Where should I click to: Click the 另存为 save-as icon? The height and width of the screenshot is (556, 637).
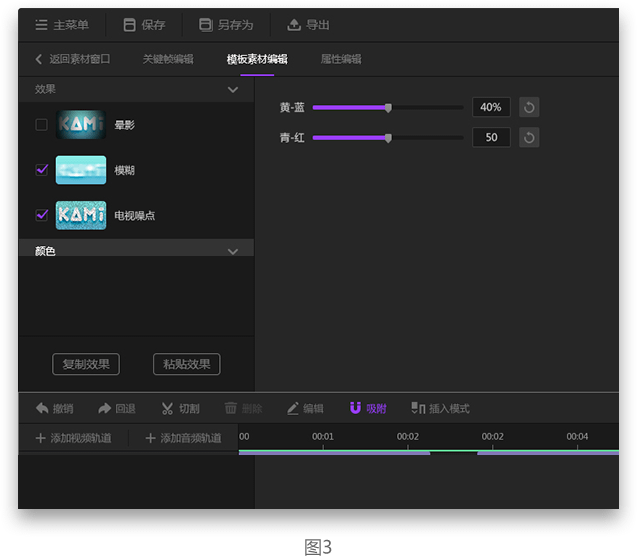point(206,25)
